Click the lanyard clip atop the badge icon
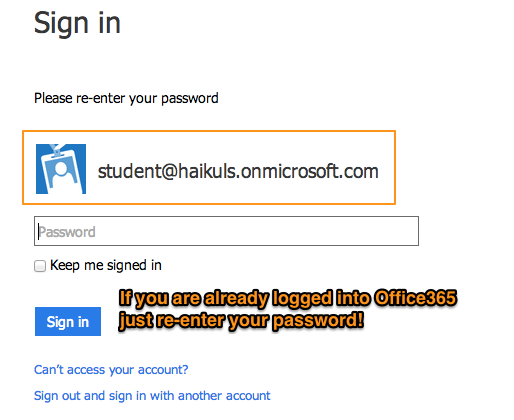The height and width of the screenshot is (420, 514). pyautogui.click(x=56, y=150)
